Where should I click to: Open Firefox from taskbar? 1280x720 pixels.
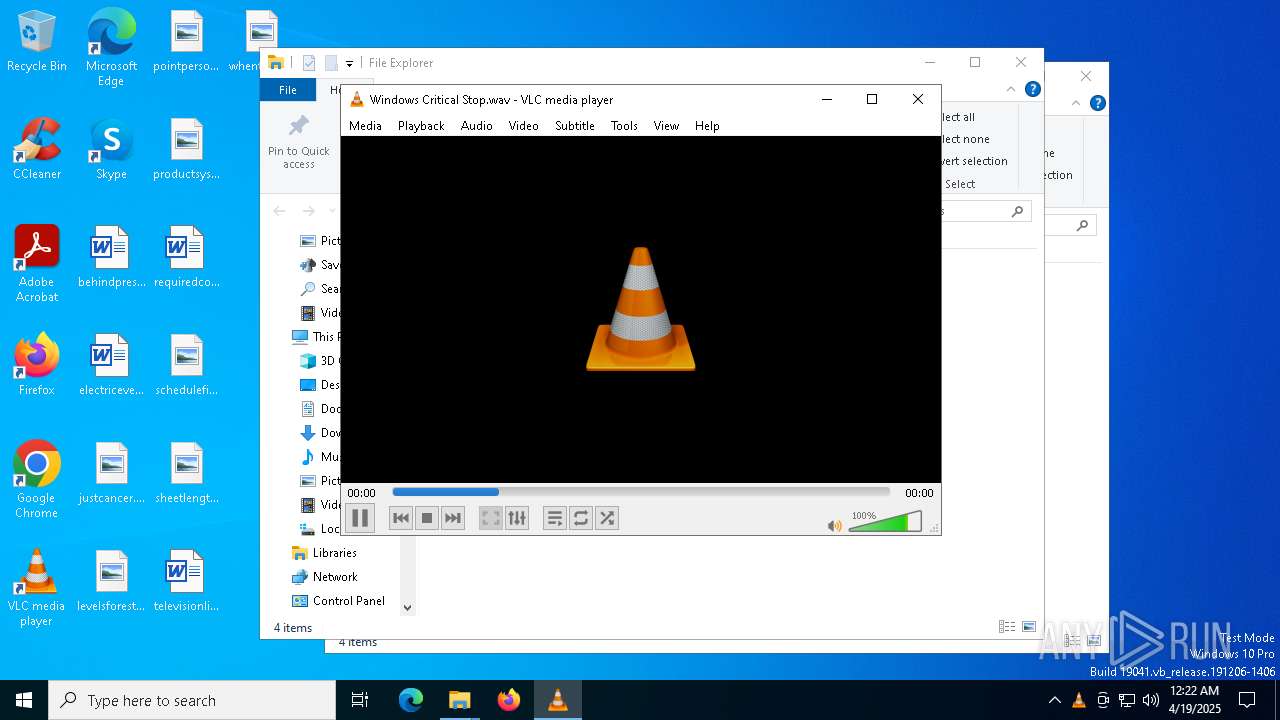509,700
